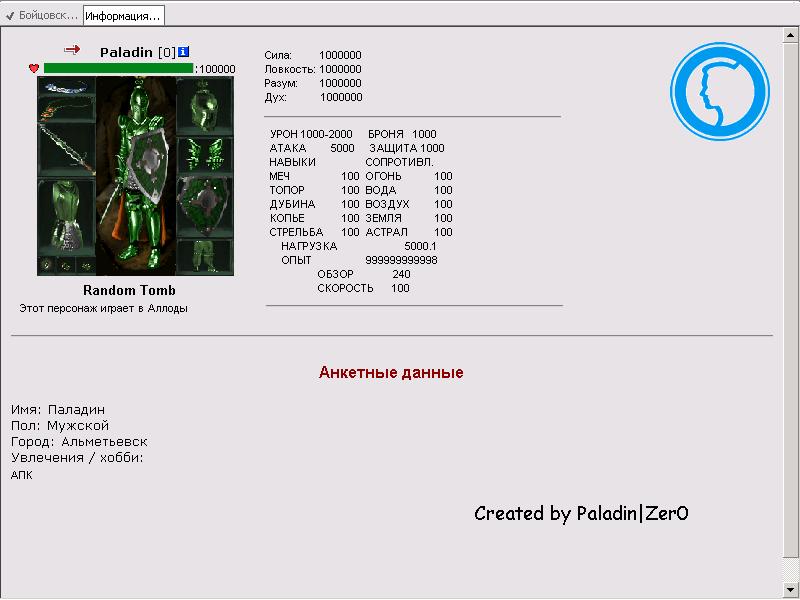Click the ТОПОР skill row
This screenshot has height=600, width=800.
click(x=314, y=190)
